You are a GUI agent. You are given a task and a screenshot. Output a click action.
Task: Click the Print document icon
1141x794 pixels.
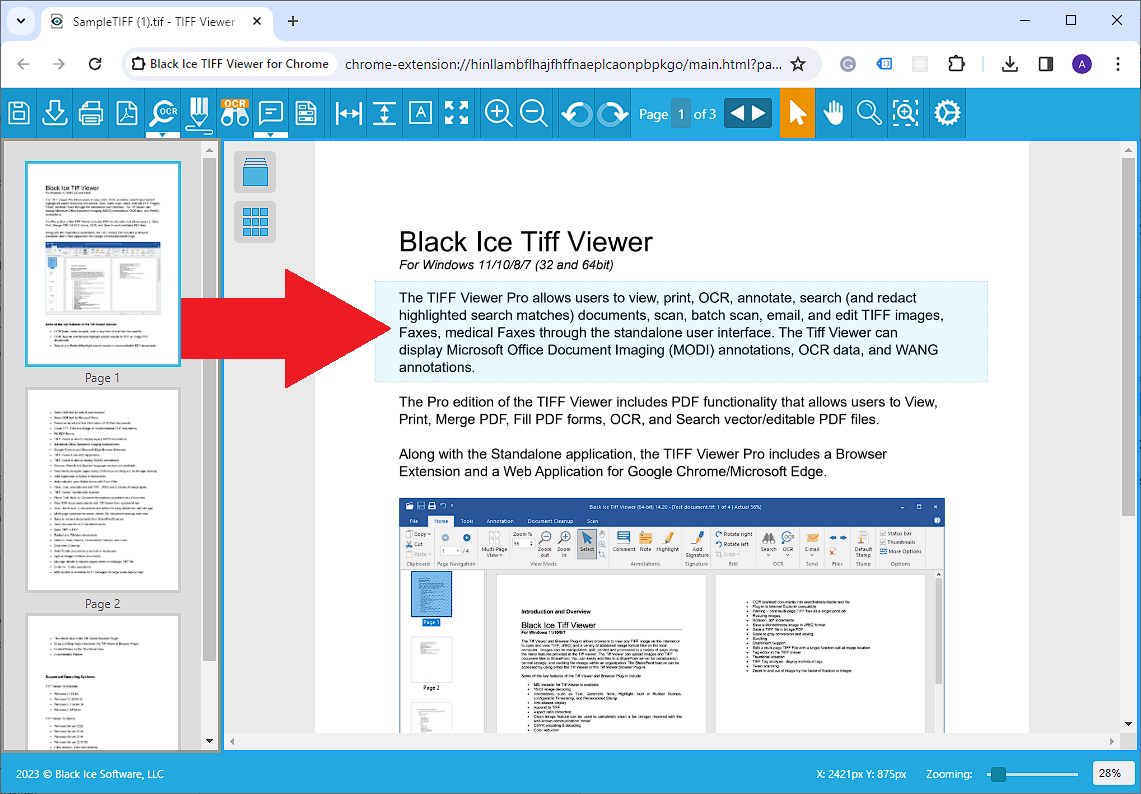(x=90, y=112)
